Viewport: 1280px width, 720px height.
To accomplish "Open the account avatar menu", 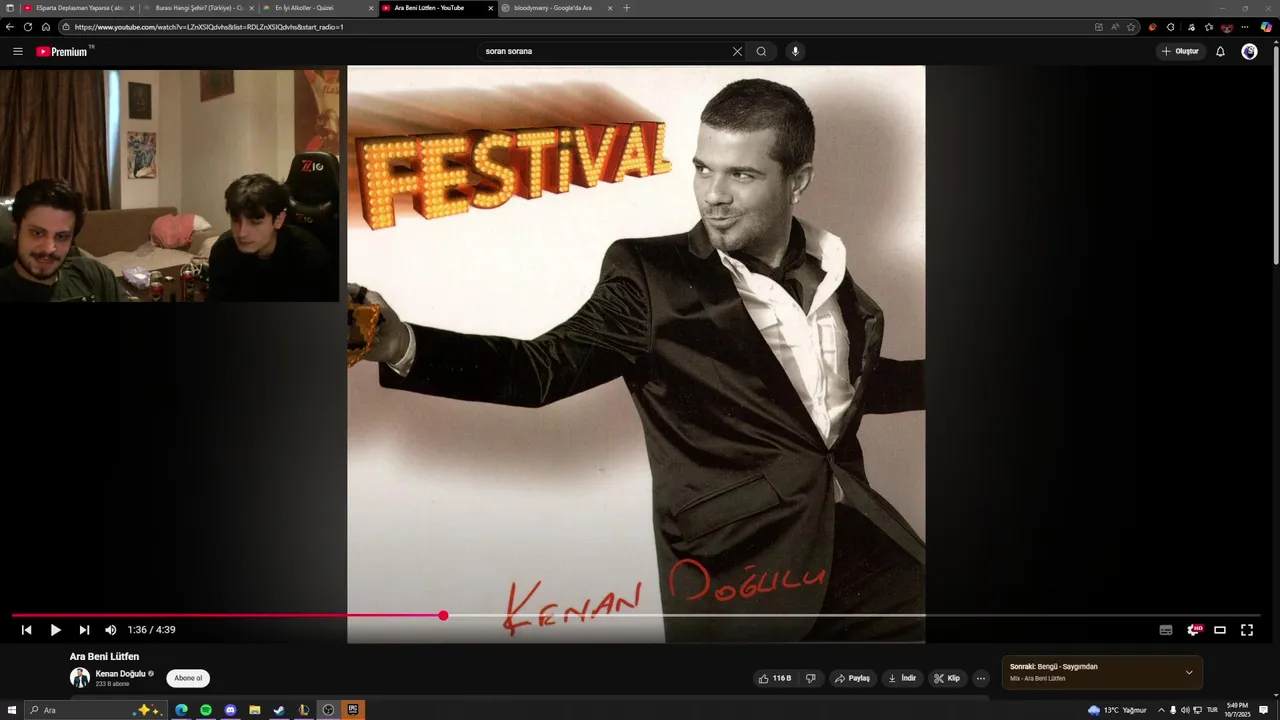I will pyautogui.click(x=1249, y=51).
